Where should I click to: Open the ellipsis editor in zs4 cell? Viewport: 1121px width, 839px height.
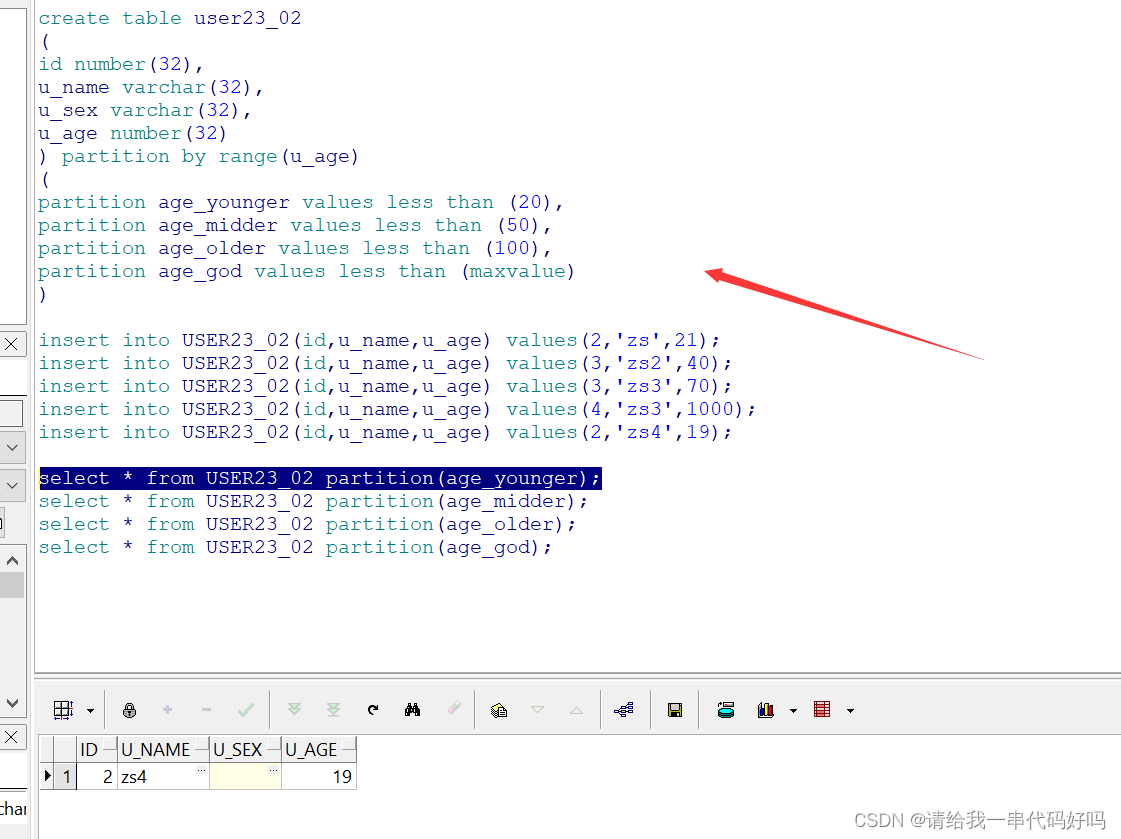202,770
